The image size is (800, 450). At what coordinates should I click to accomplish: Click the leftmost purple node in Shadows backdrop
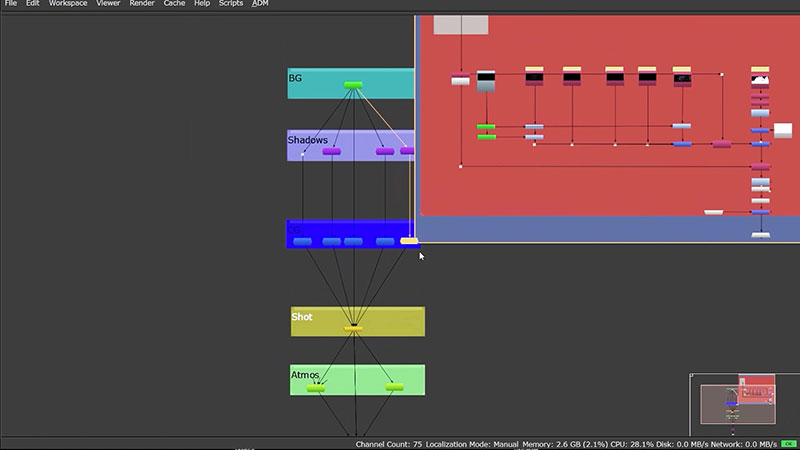332,151
